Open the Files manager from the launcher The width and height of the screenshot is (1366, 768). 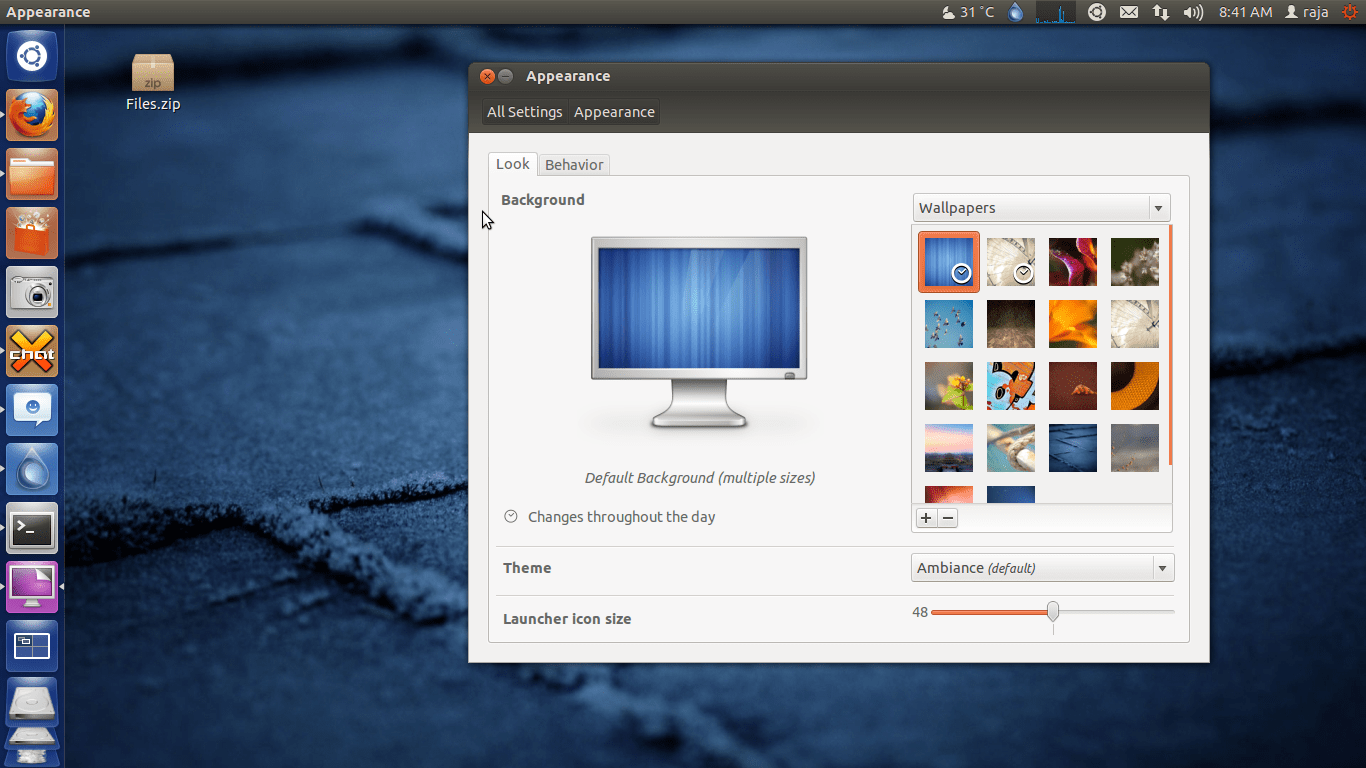click(x=32, y=174)
